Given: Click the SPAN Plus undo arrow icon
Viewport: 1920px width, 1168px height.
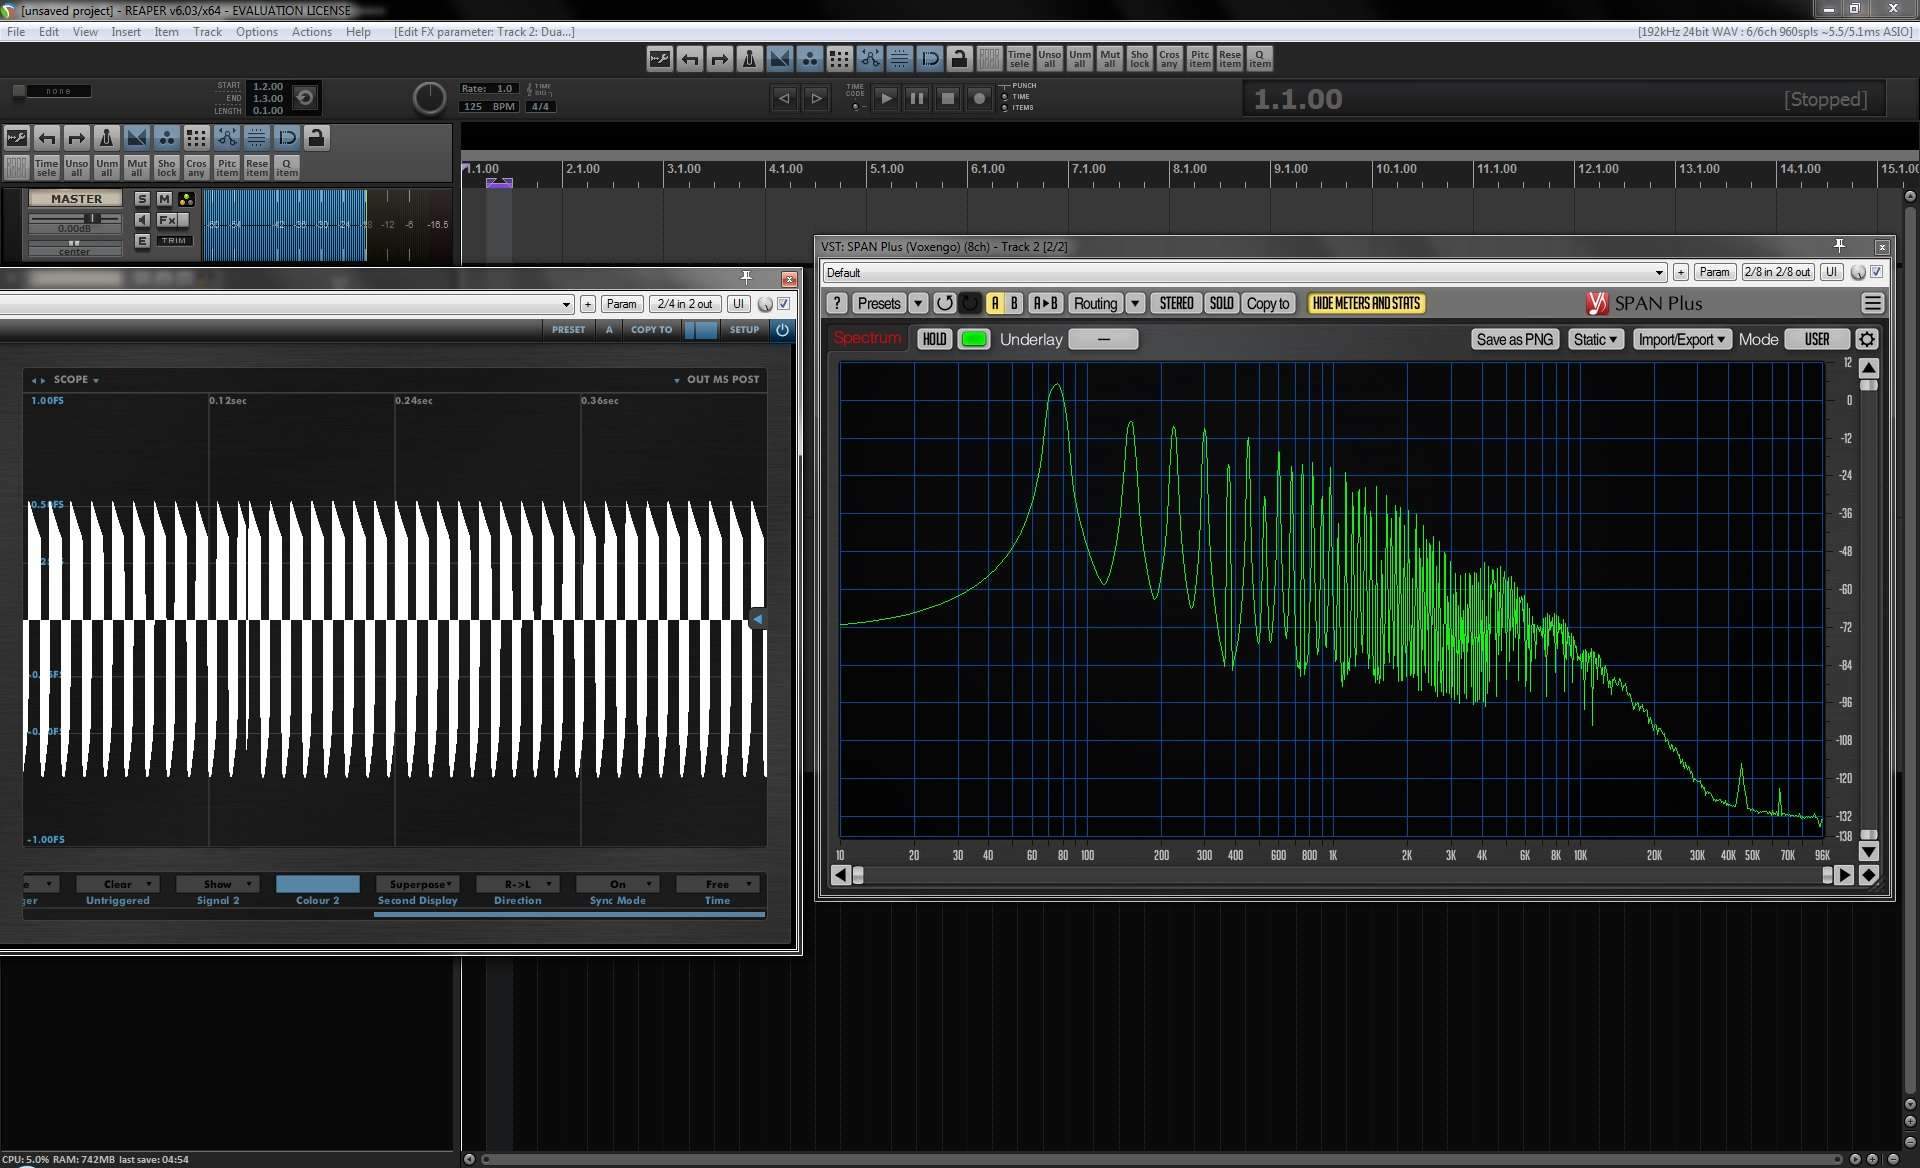Looking at the screenshot, I should pos(944,303).
